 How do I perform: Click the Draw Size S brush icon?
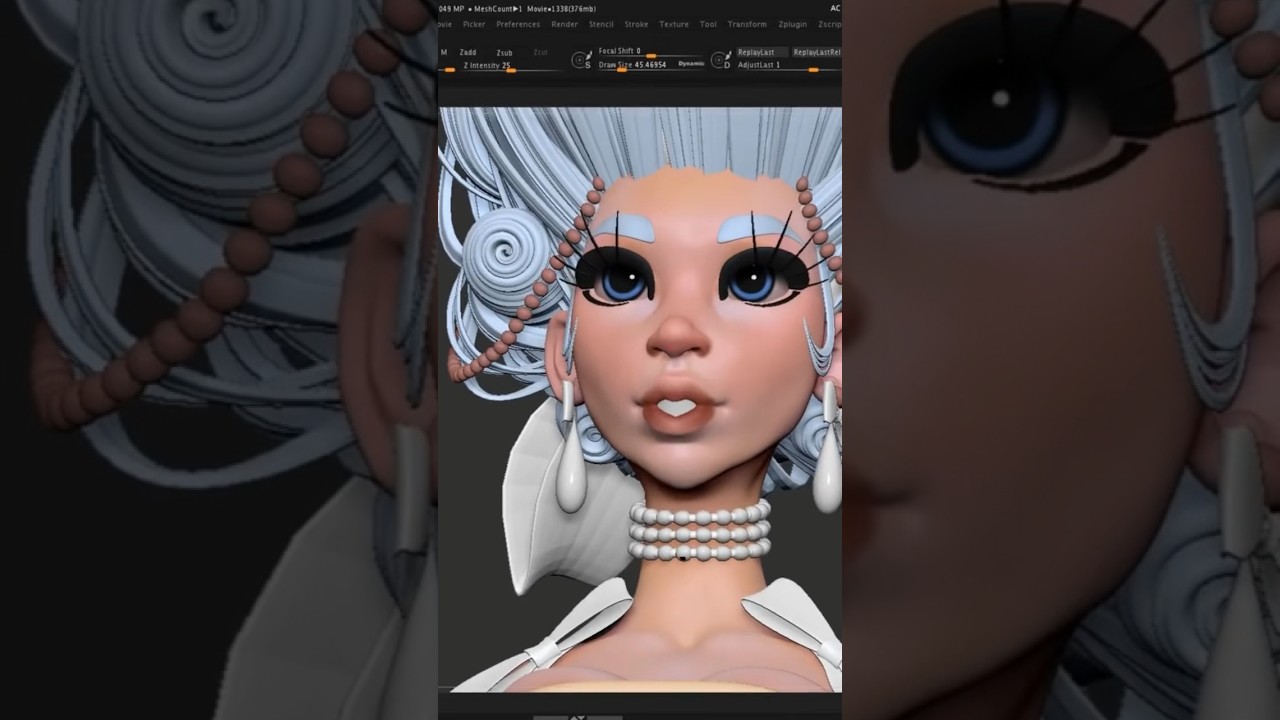click(x=581, y=61)
